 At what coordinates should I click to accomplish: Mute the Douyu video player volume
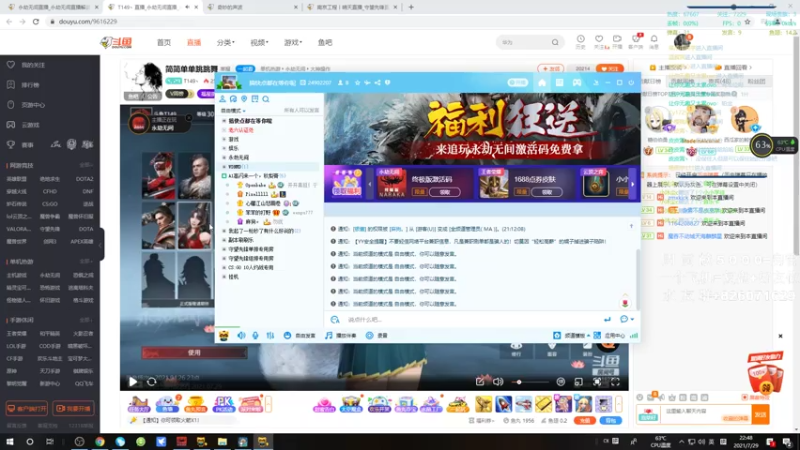[x=498, y=382]
